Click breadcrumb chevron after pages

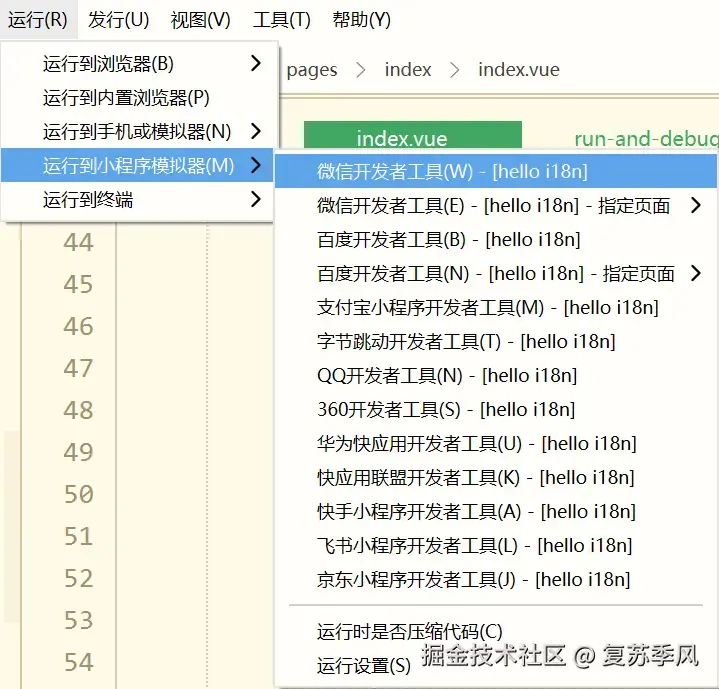[361, 70]
